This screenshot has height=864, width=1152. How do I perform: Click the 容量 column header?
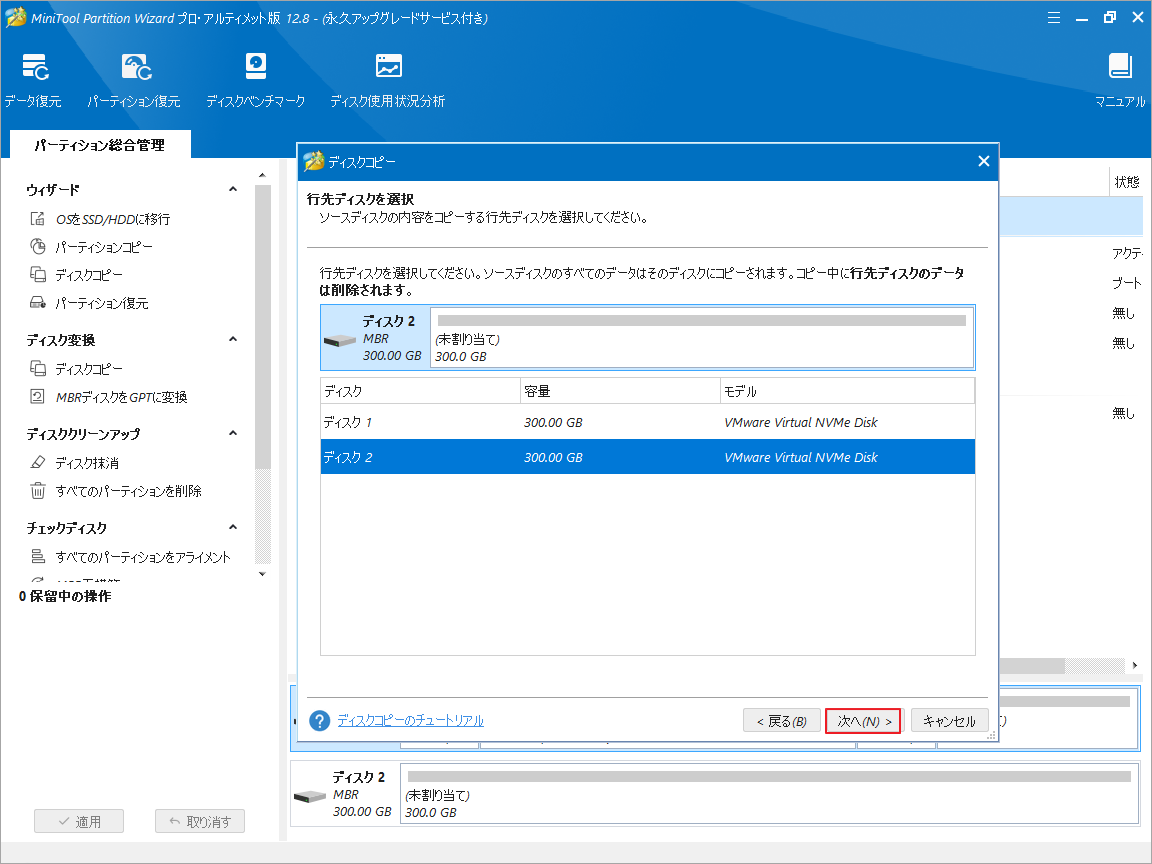[x=620, y=391]
